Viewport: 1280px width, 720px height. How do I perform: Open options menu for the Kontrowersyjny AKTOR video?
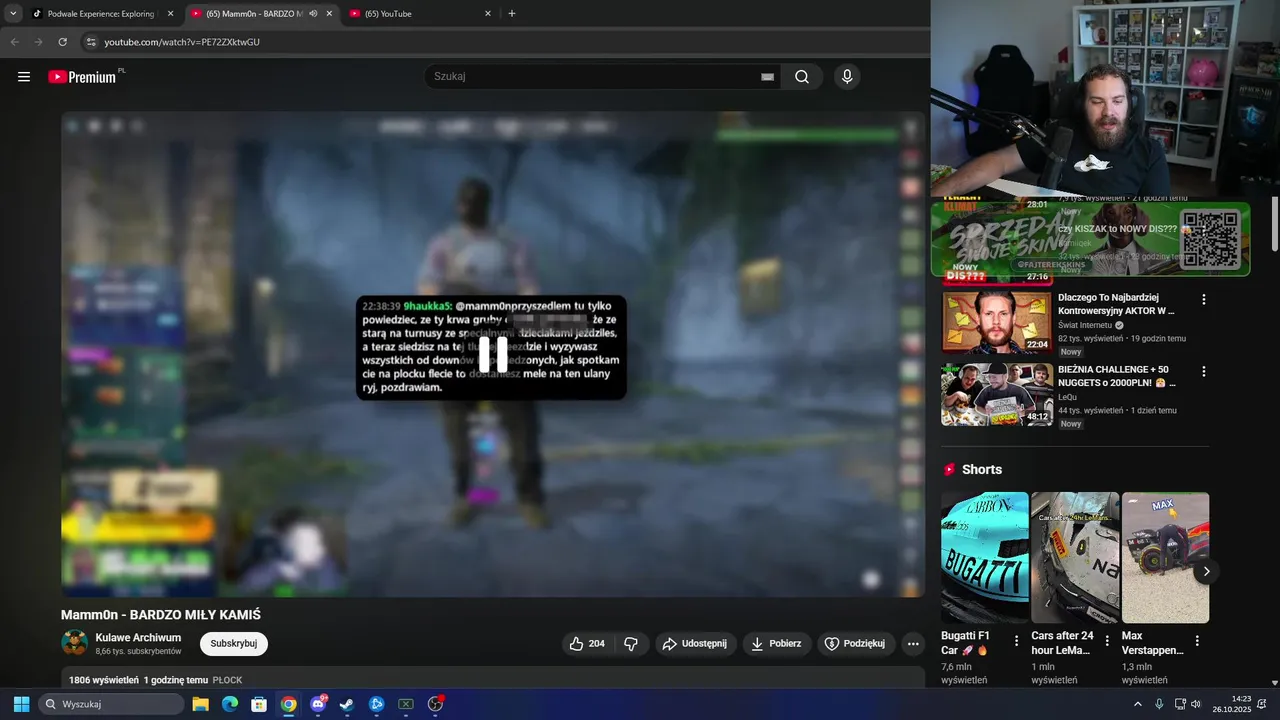coord(1204,299)
